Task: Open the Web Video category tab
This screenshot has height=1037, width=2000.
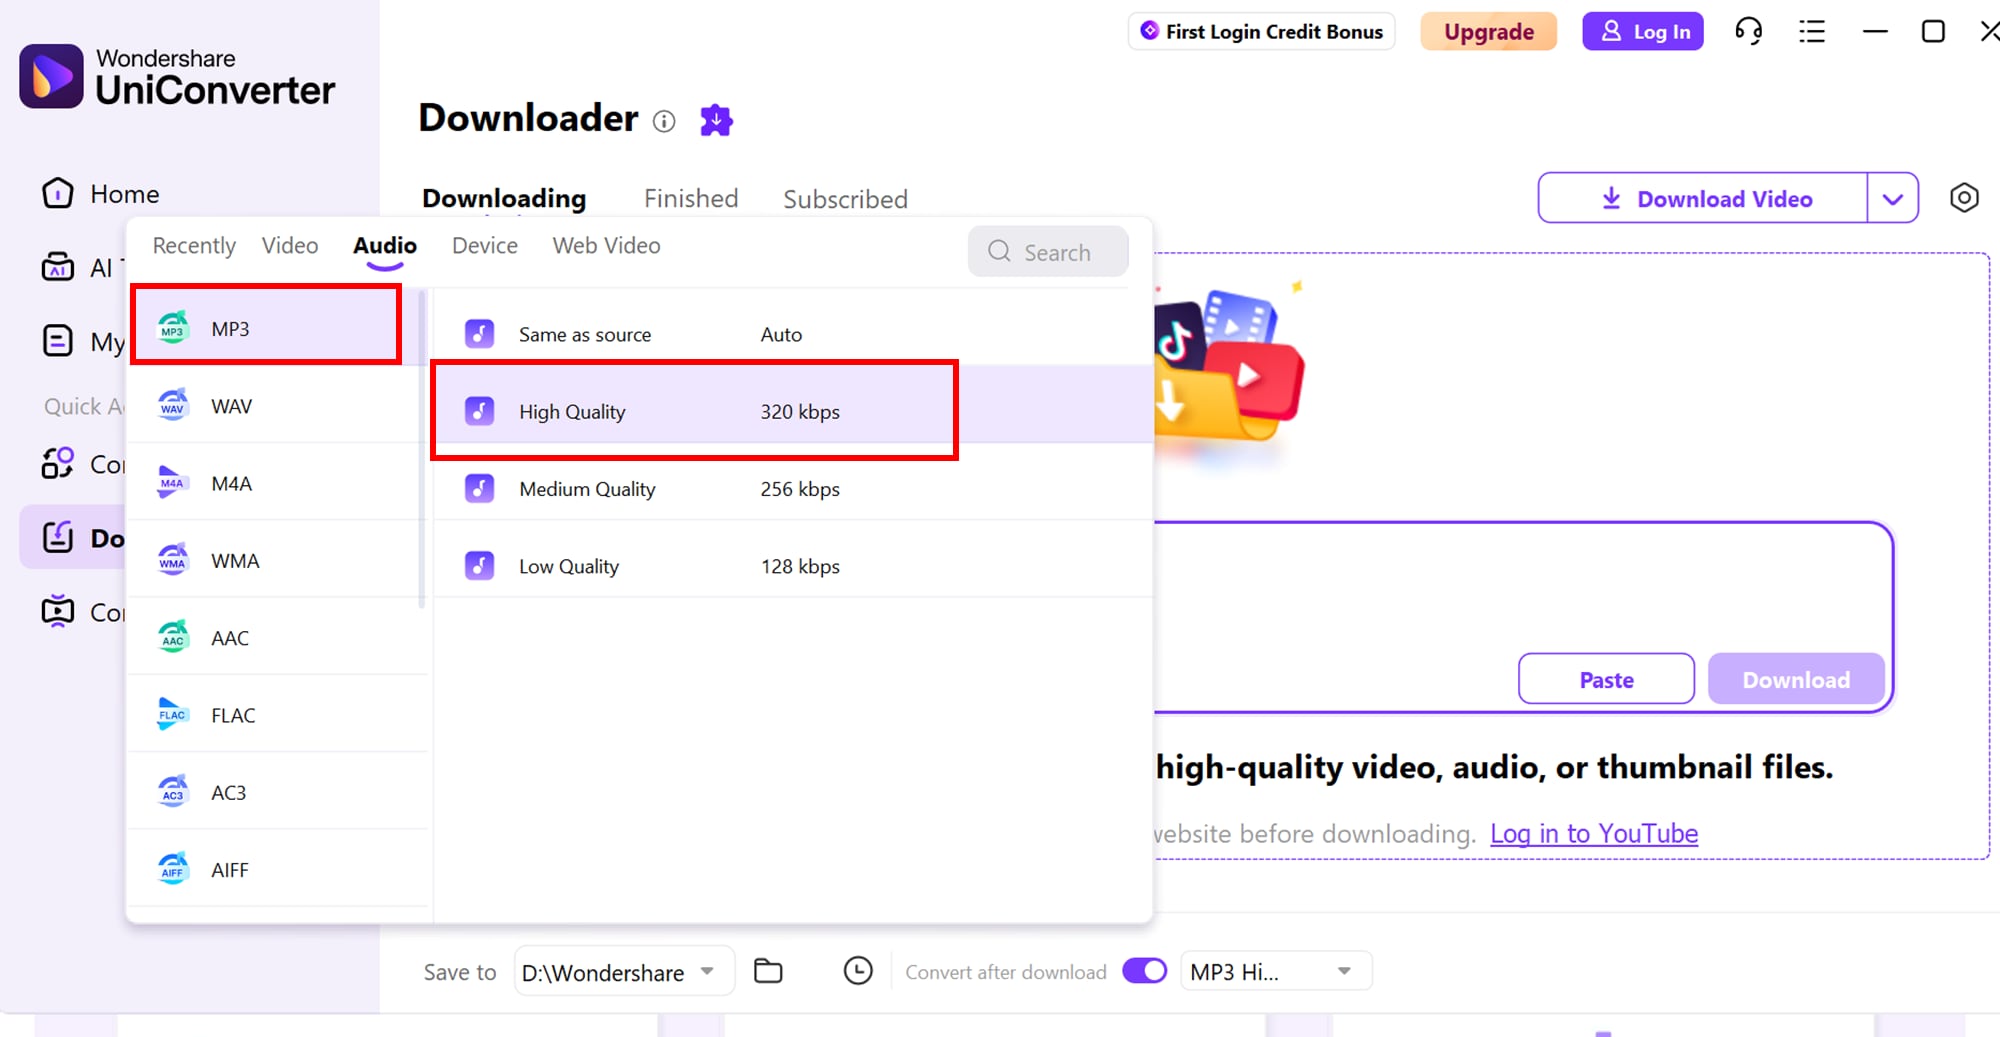Action: pyautogui.click(x=605, y=245)
